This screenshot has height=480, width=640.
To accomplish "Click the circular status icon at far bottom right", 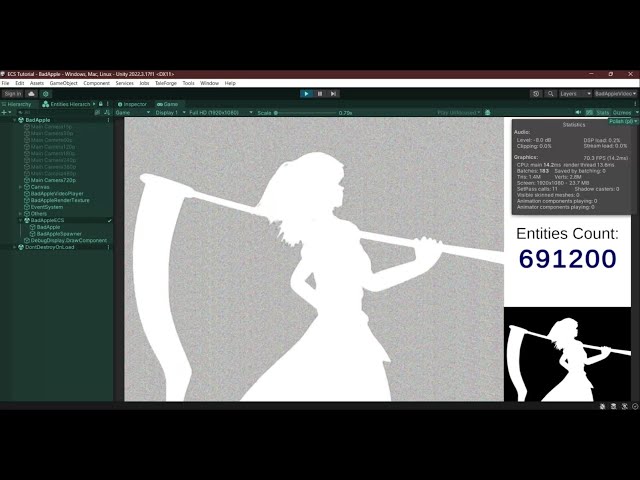I will tap(635, 406).
